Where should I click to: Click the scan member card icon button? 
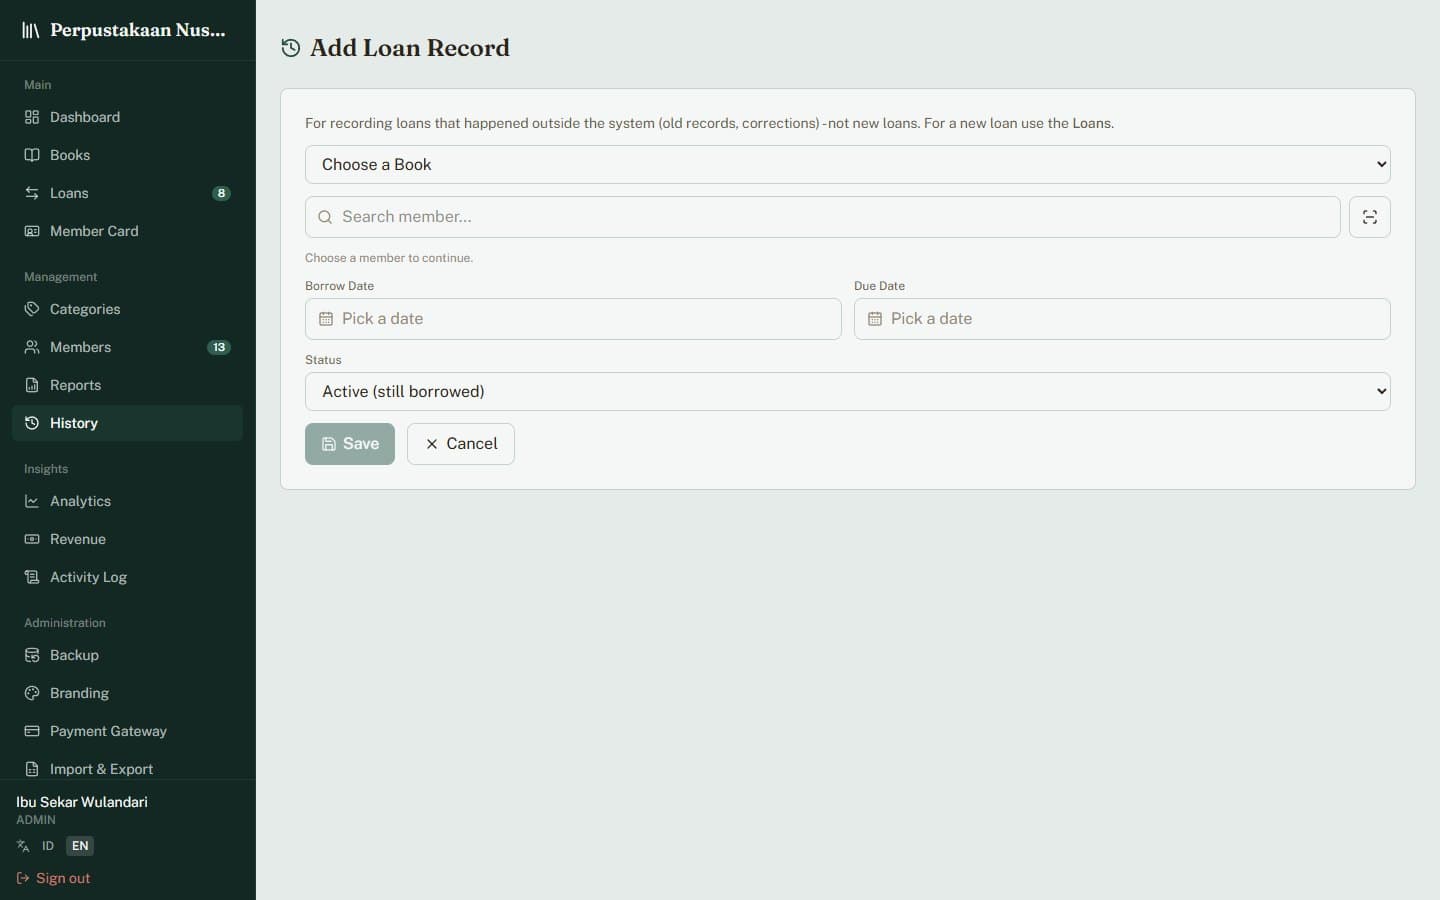pos(1370,217)
